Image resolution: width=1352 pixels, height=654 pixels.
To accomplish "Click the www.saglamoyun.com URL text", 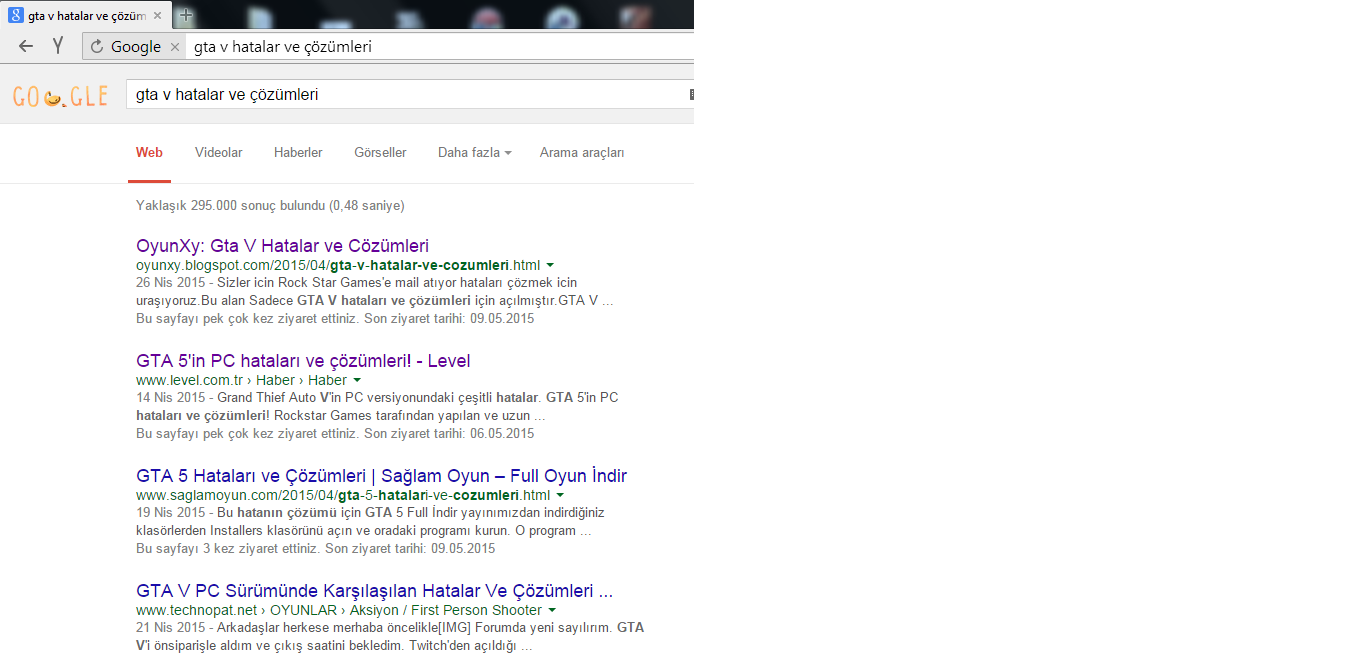I will [x=343, y=495].
